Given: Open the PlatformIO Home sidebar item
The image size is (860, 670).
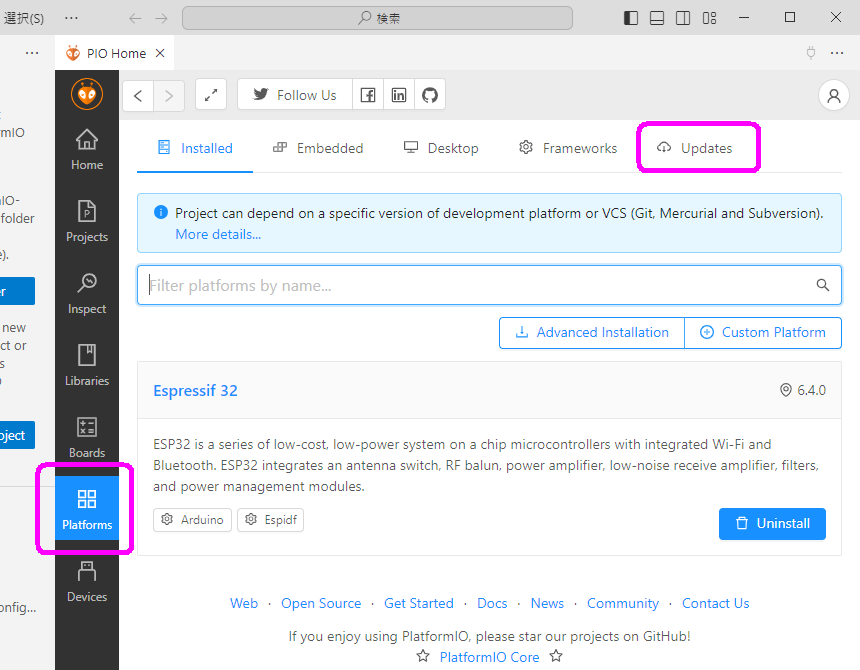Looking at the screenshot, I should 87,149.
